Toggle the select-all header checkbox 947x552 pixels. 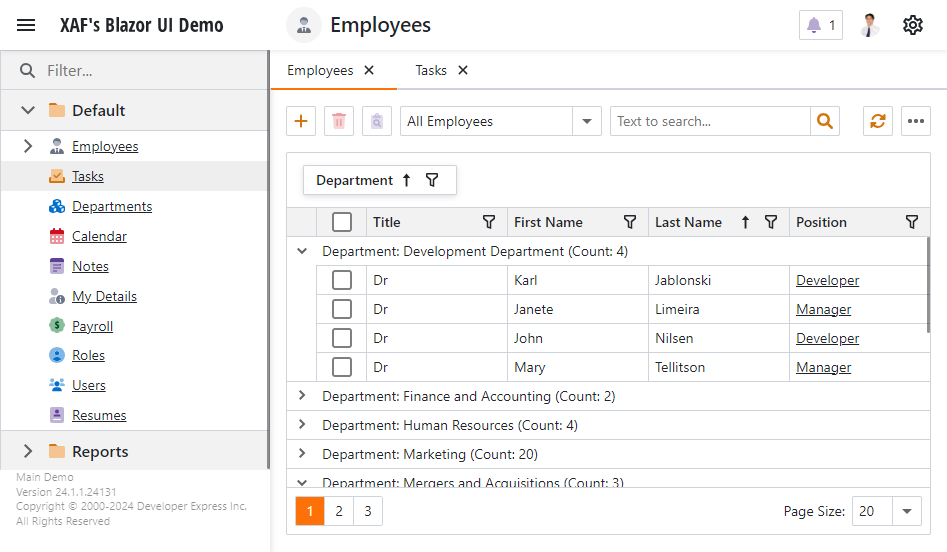(x=342, y=222)
